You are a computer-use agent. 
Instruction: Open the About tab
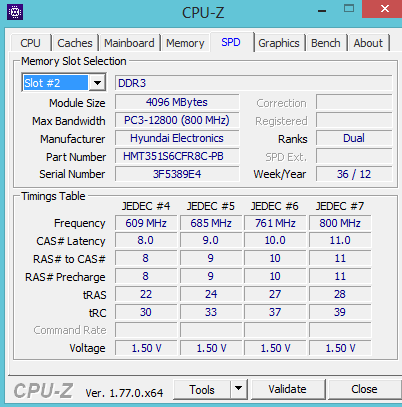tap(368, 43)
